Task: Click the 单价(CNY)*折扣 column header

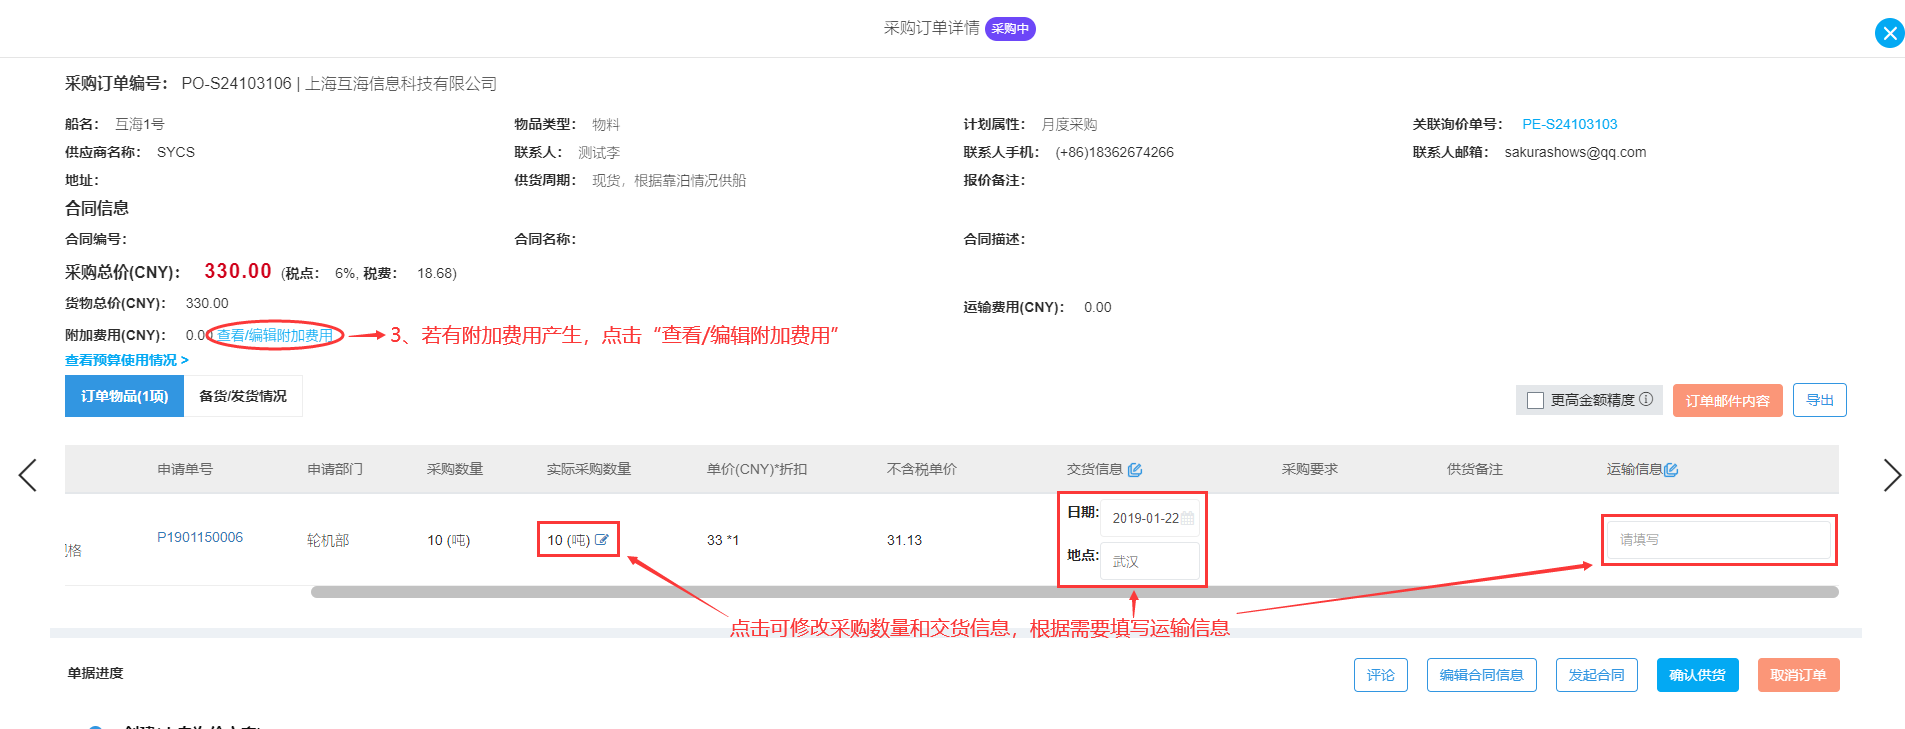Action: click(757, 469)
